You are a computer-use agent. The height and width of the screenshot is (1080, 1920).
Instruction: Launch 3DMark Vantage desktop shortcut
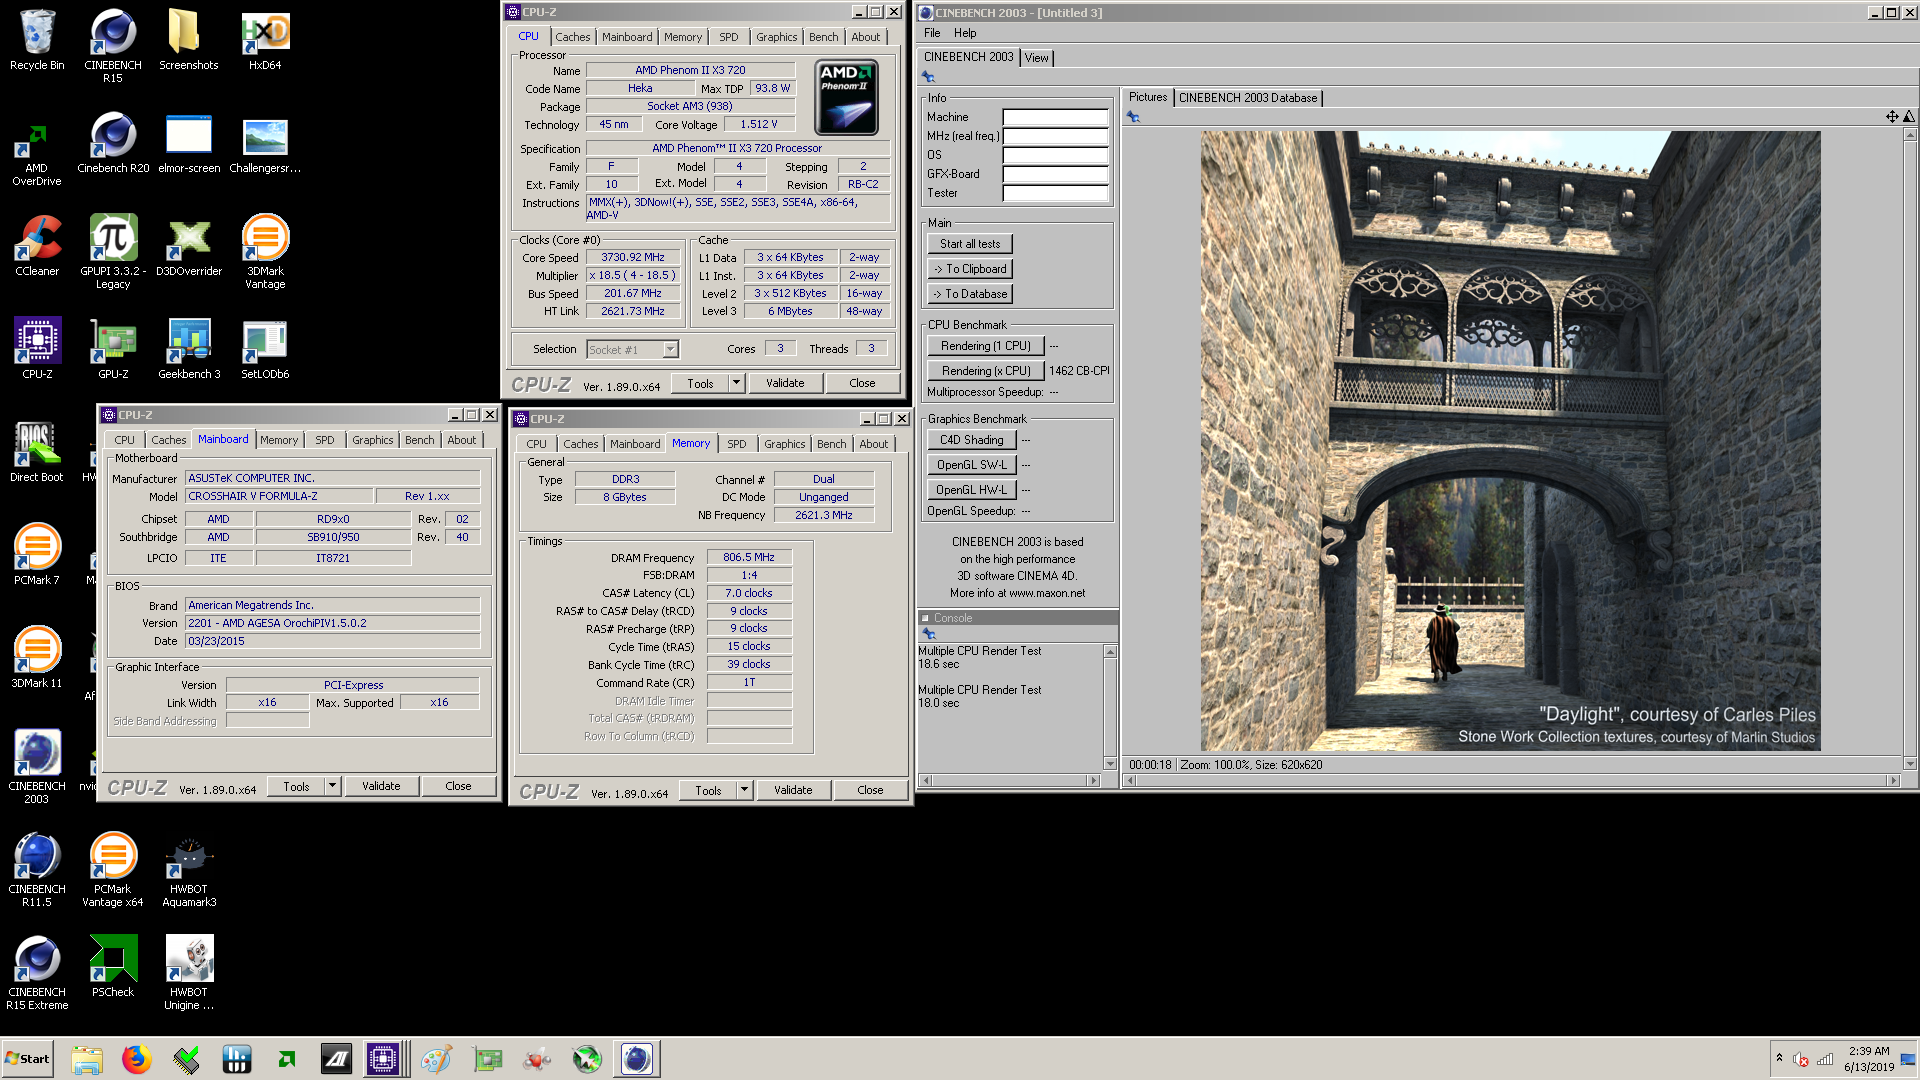(265, 252)
